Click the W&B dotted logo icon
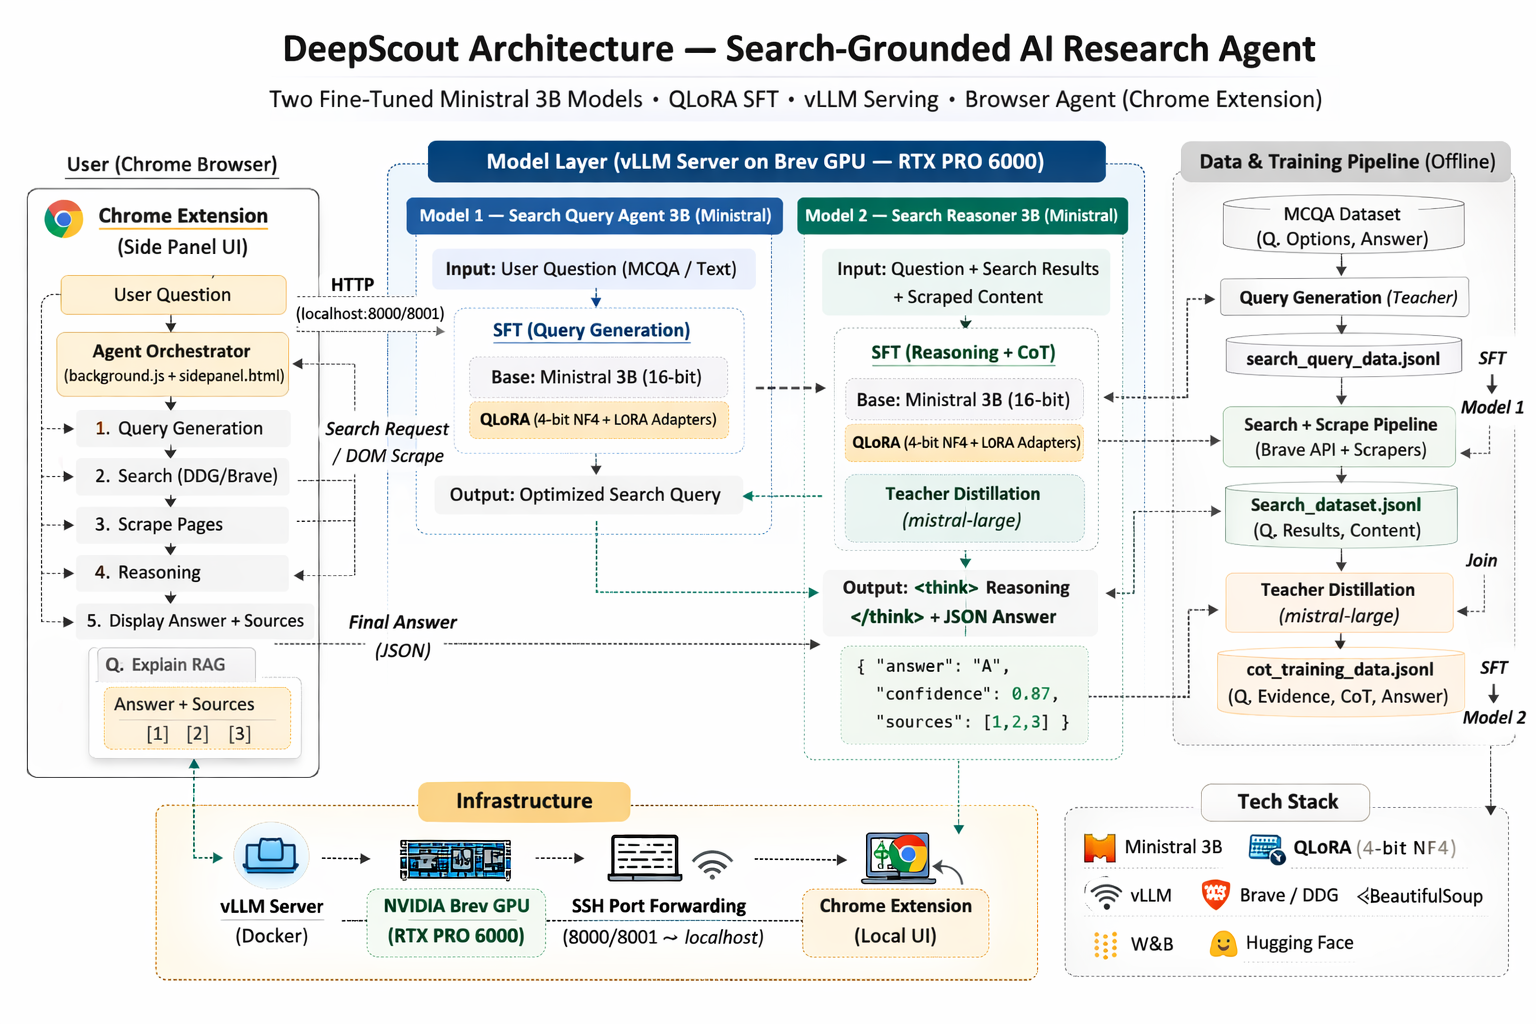 pos(1105,944)
